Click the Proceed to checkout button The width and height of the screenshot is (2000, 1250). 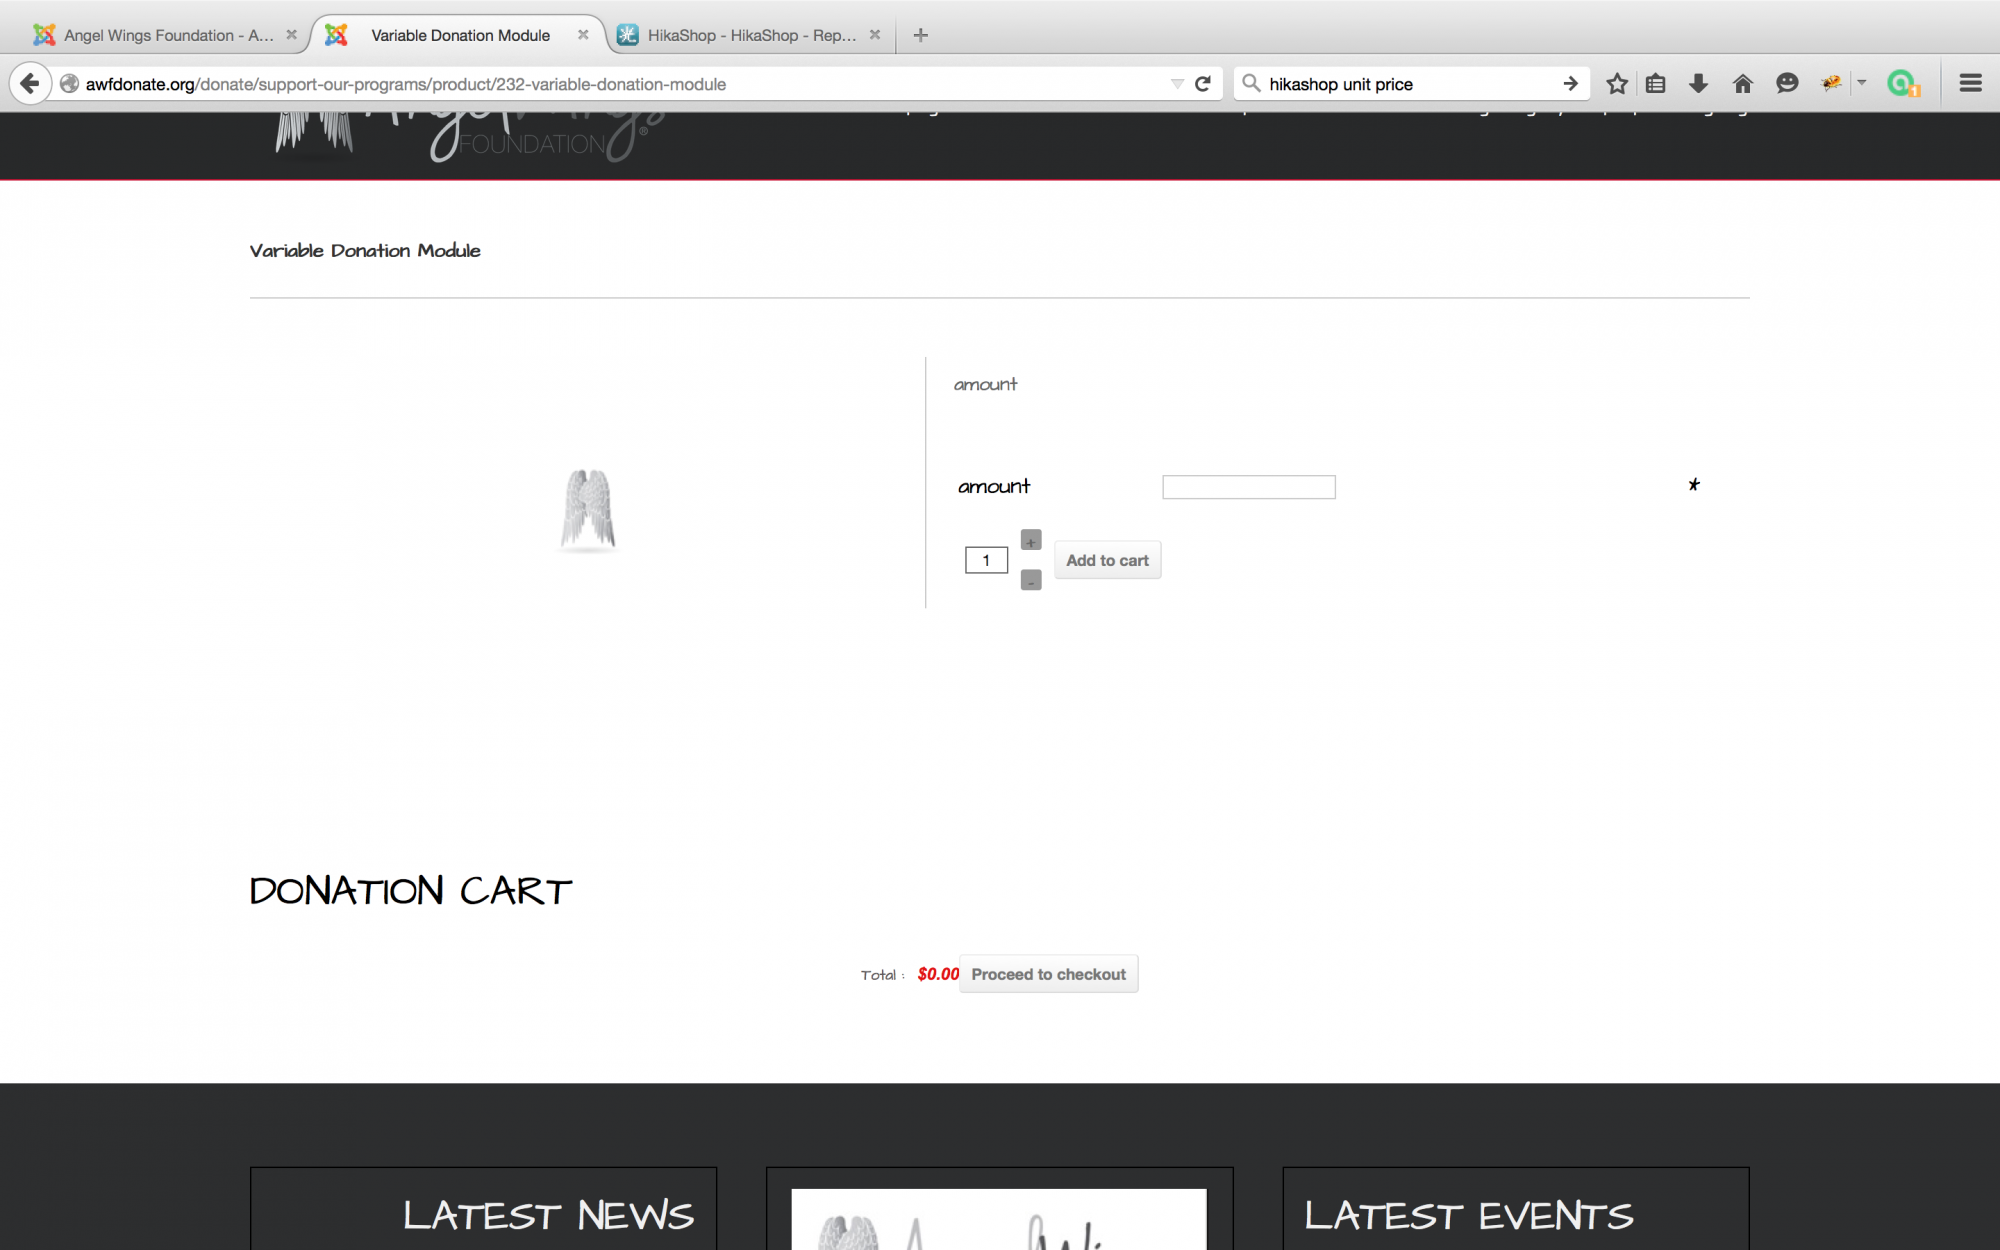[1048, 974]
